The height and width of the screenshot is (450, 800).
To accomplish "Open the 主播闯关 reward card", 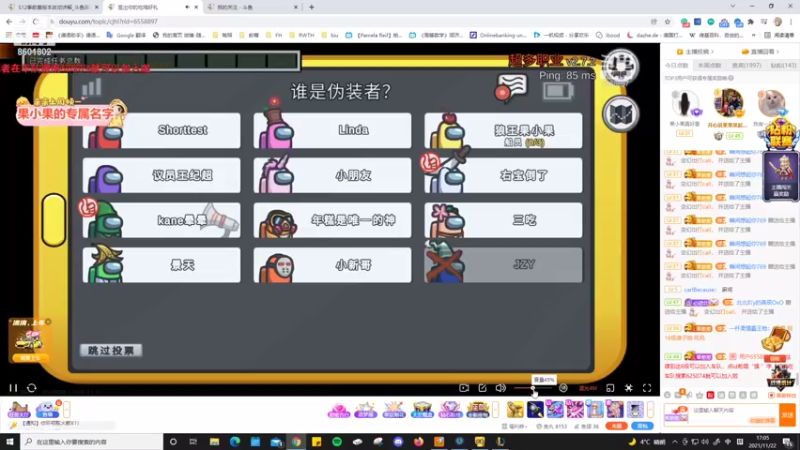I will 781,176.
